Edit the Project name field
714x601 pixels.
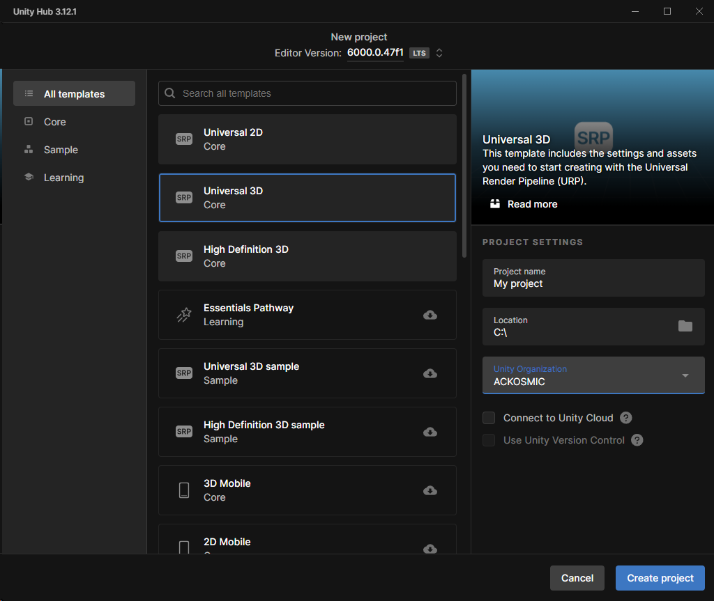593,278
